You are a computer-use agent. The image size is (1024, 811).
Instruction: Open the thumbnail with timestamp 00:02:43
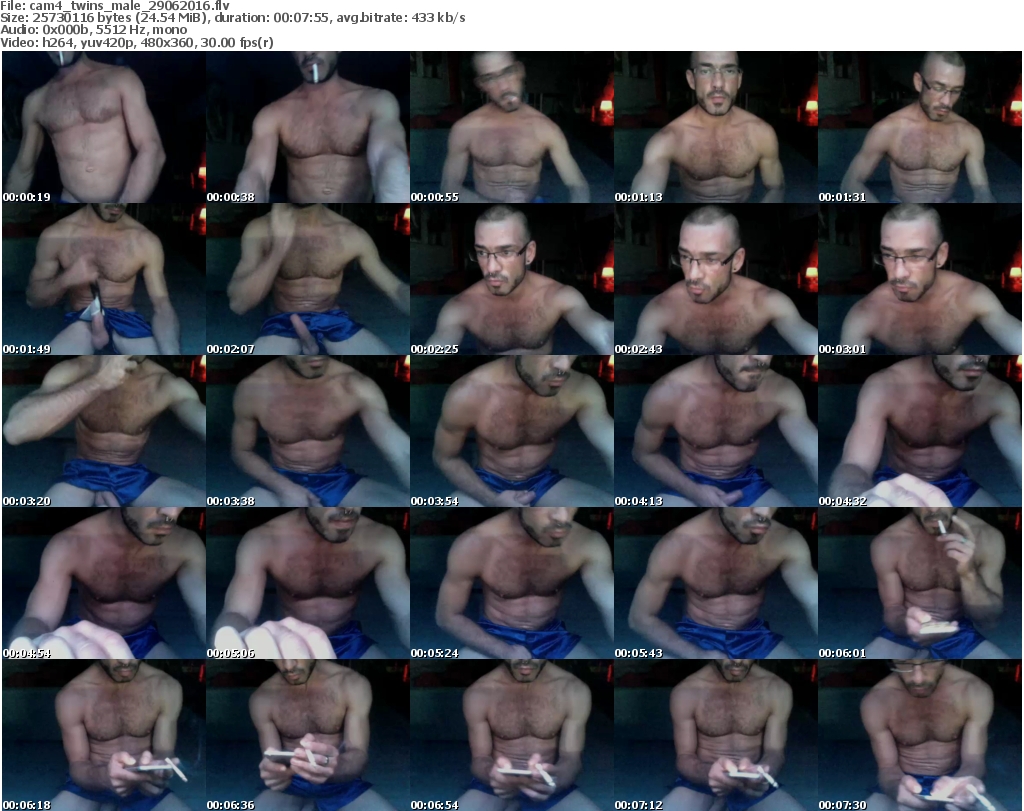click(x=716, y=279)
